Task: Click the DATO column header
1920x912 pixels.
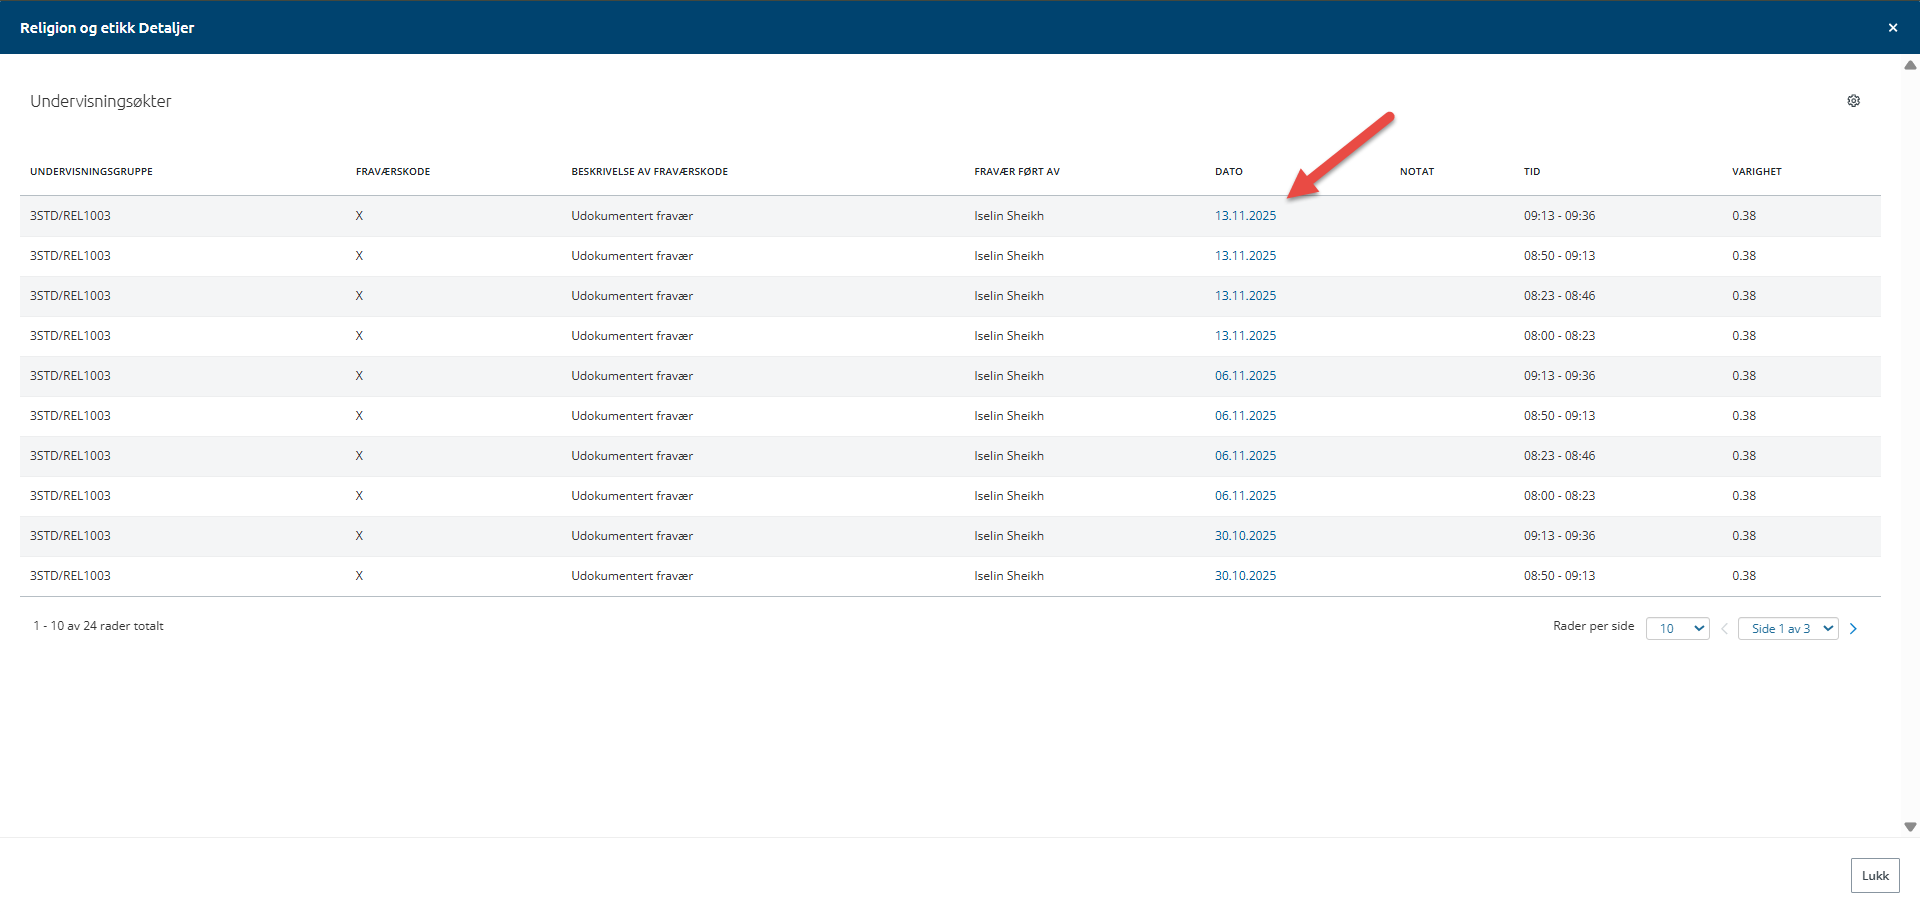Action: 1229,172
